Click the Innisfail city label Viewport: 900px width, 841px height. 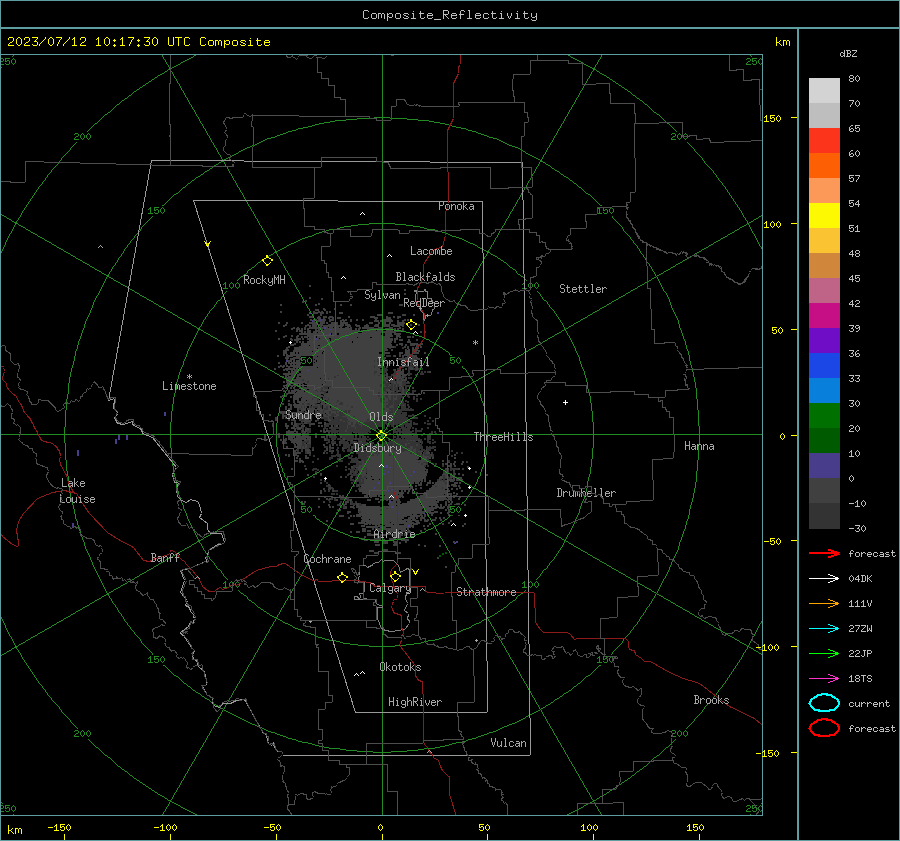pyautogui.click(x=404, y=362)
